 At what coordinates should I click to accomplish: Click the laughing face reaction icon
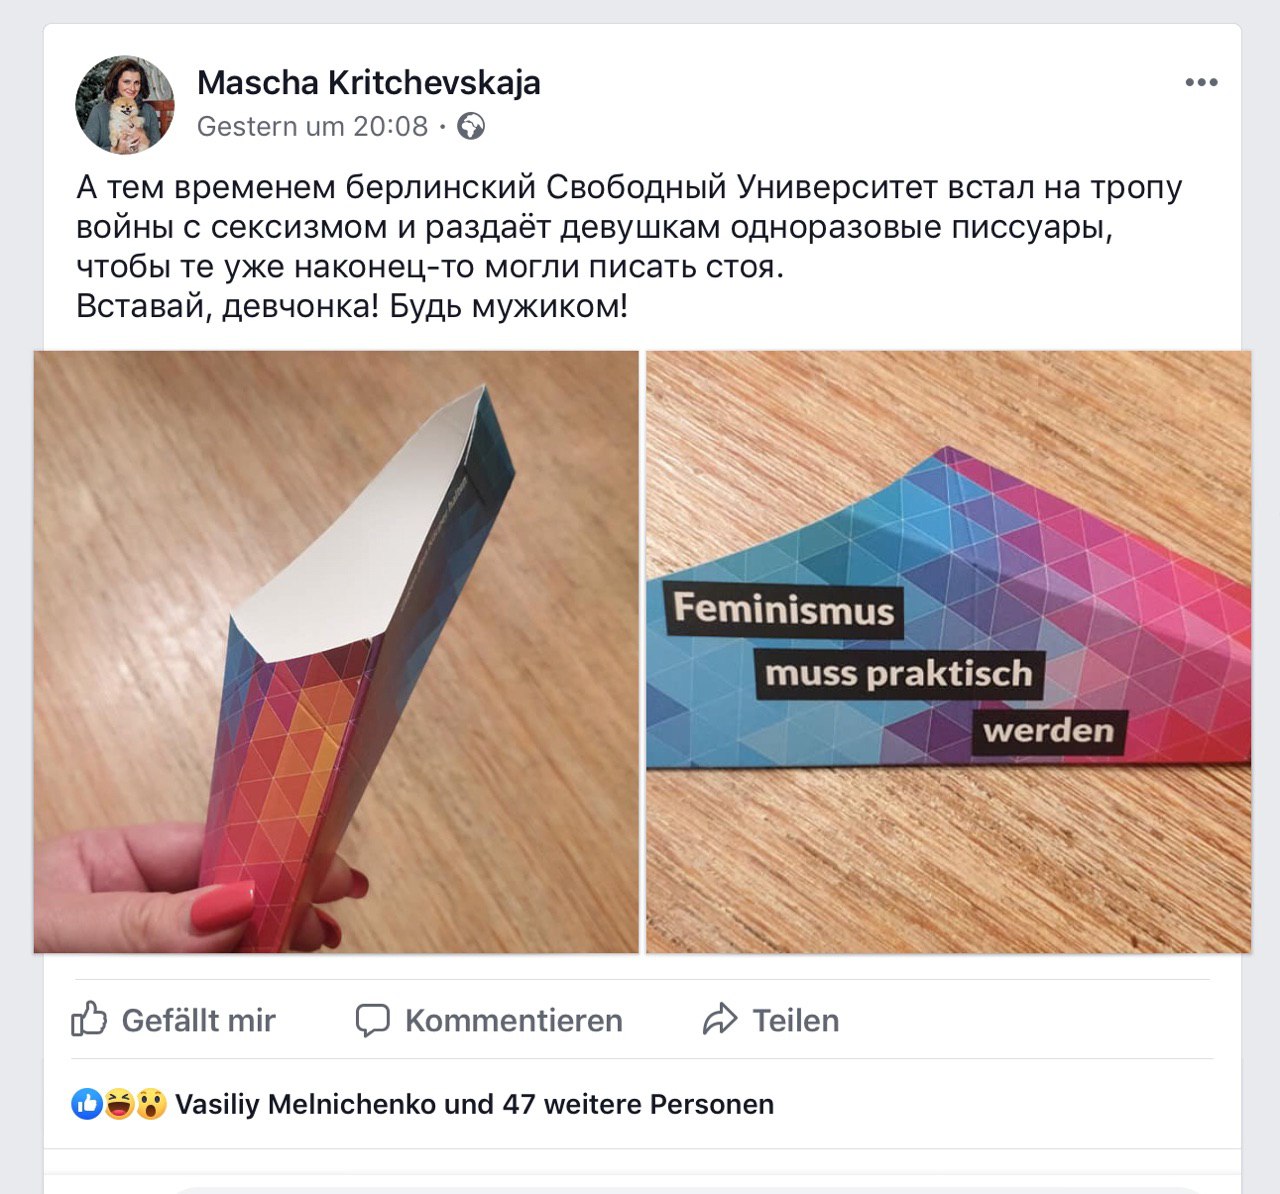tap(119, 1104)
